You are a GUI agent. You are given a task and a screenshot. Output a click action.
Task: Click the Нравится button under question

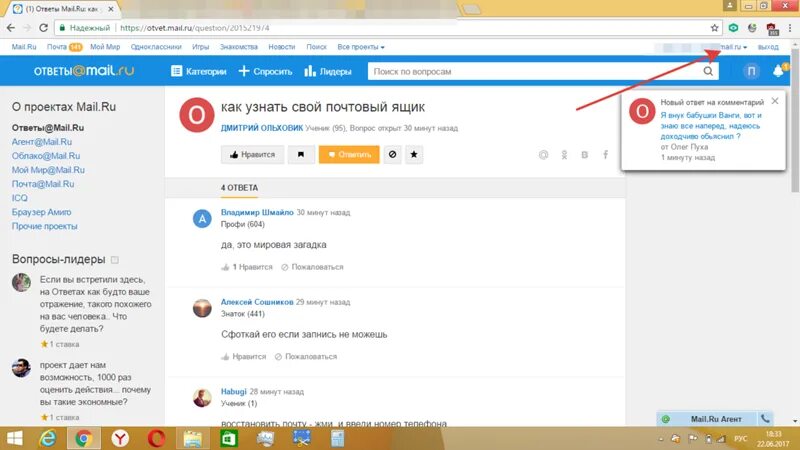(252, 155)
